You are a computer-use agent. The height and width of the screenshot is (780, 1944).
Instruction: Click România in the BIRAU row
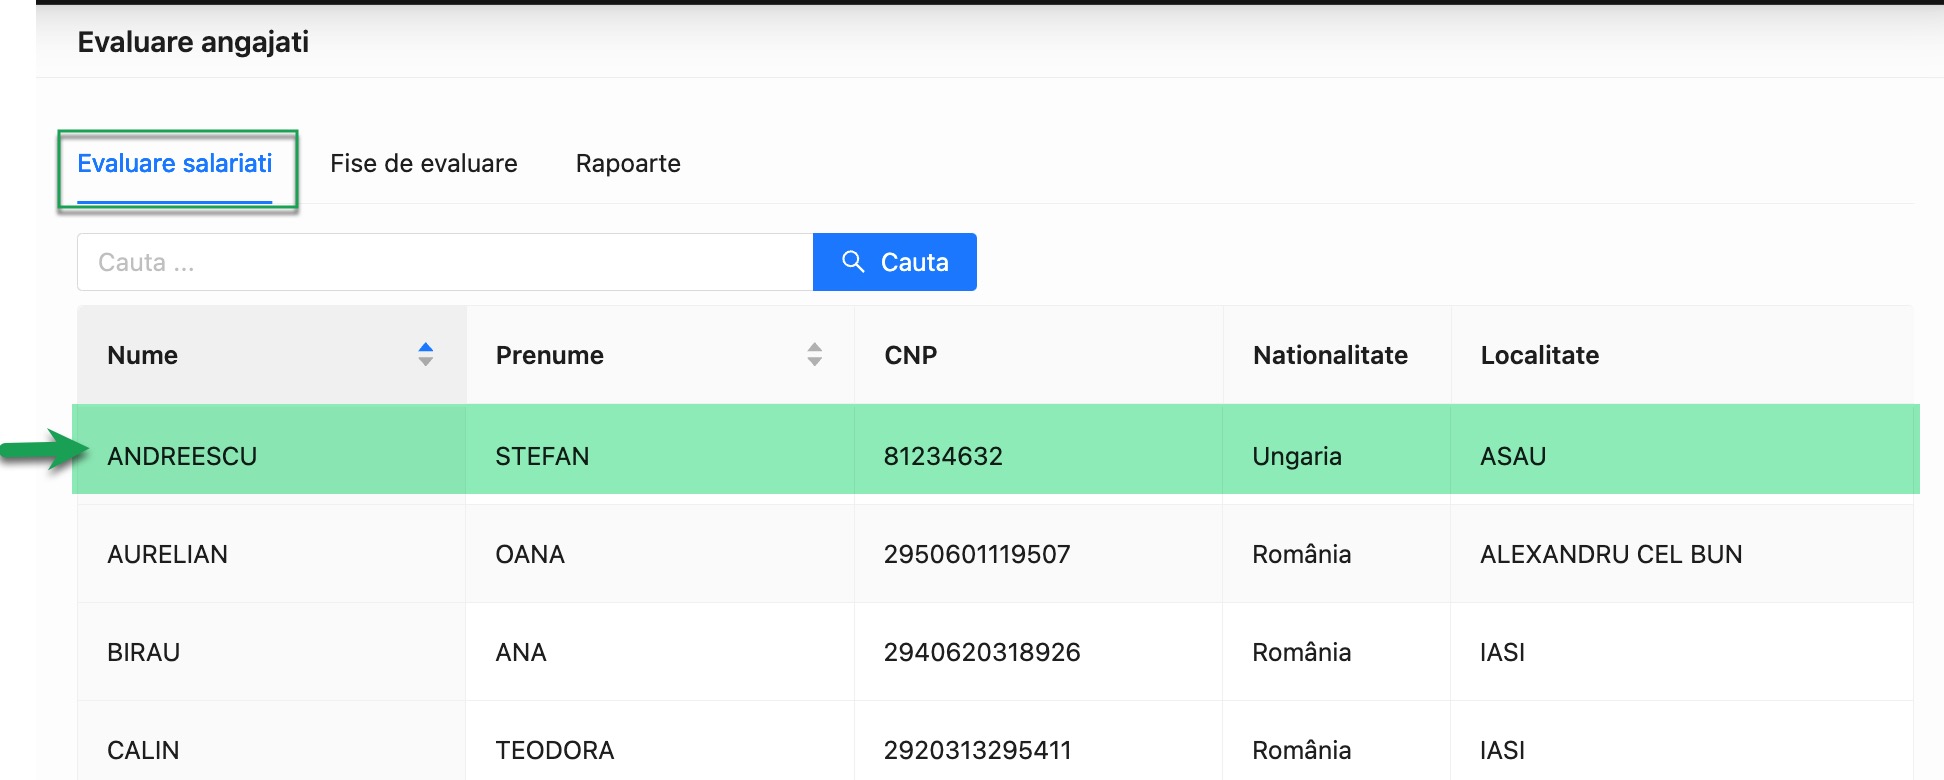pyautogui.click(x=1302, y=652)
